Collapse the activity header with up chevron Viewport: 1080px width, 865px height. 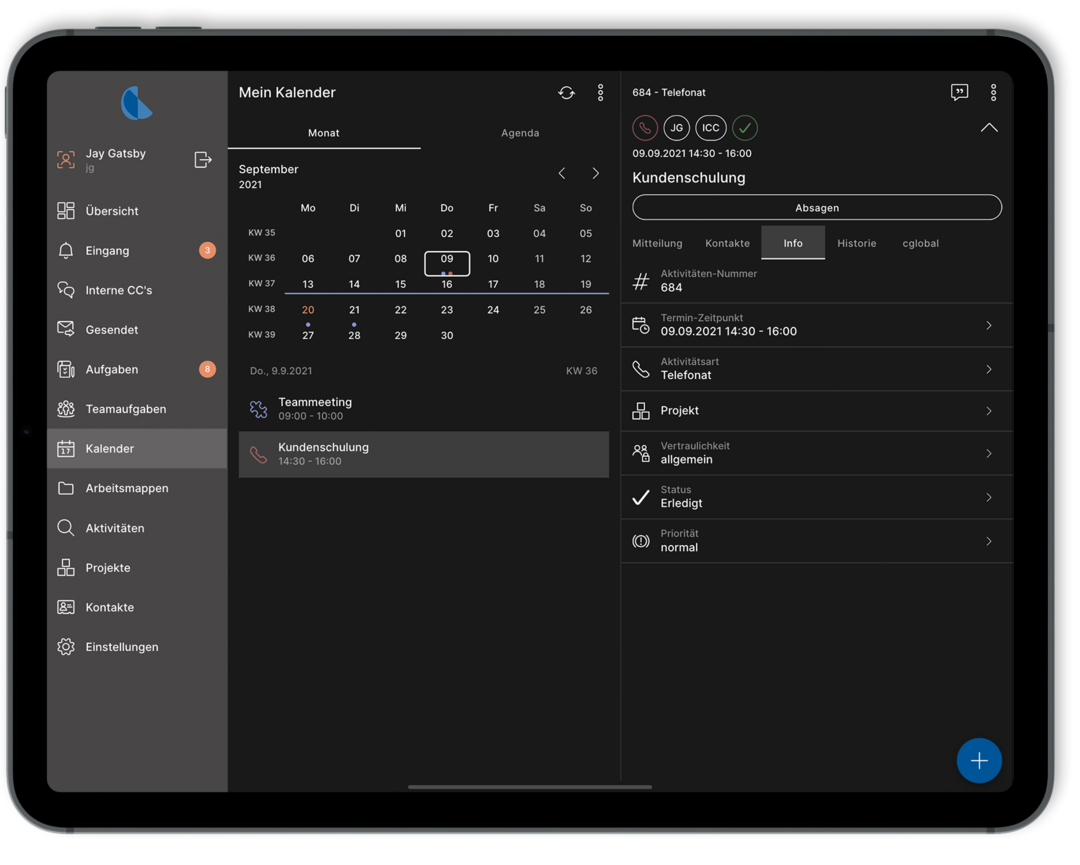(x=988, y=128)
